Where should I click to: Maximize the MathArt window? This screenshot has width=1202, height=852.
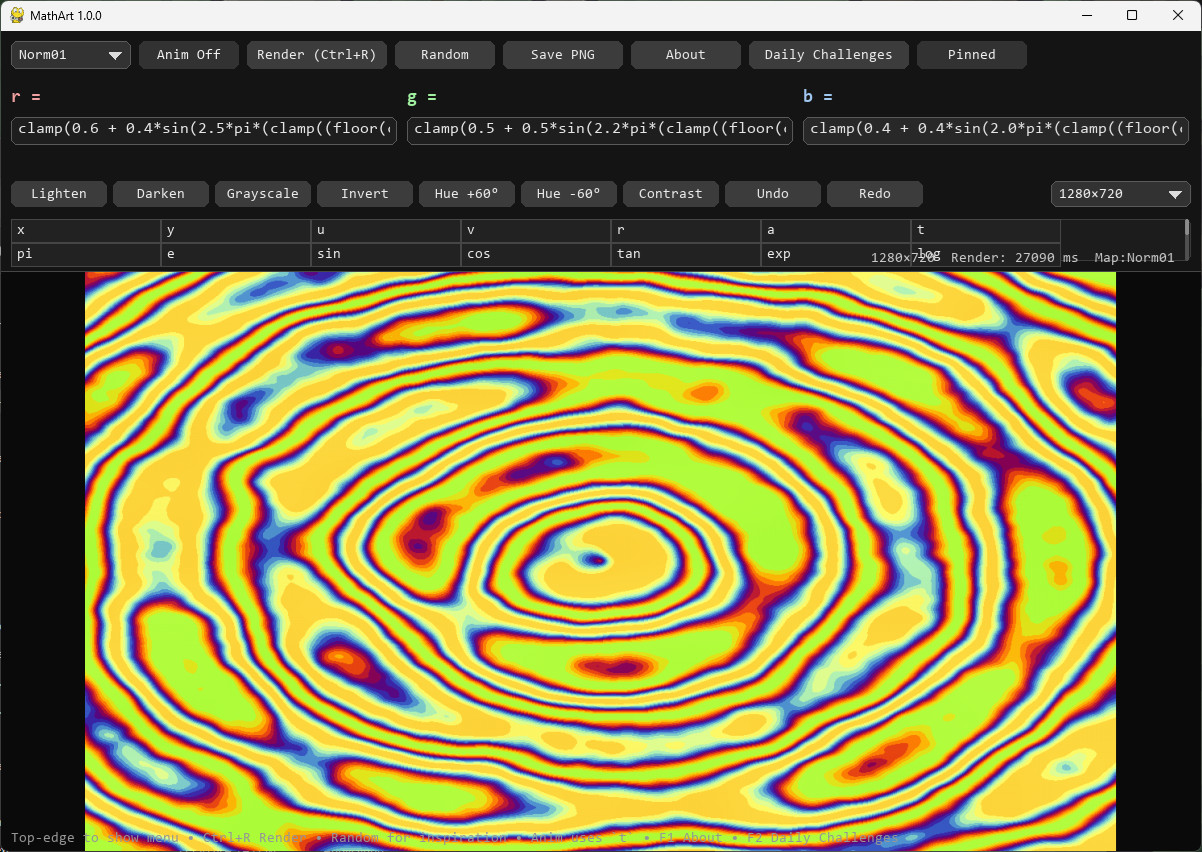(1132, 15)
